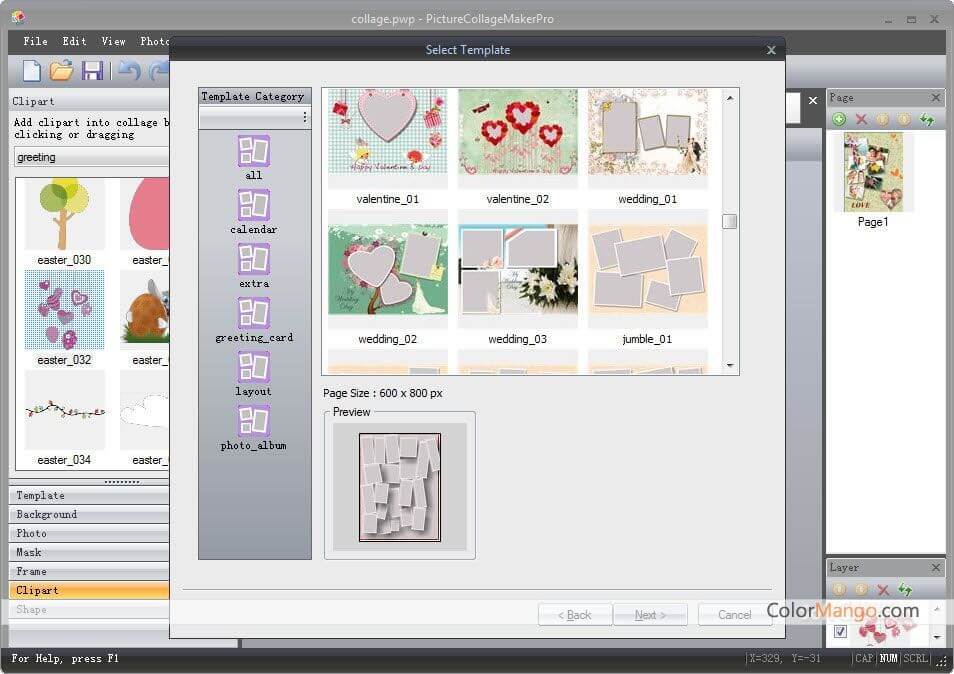Refresh pages with green arrows icon
The height and width of the screenshot is (674, 954).
(927, 119)
